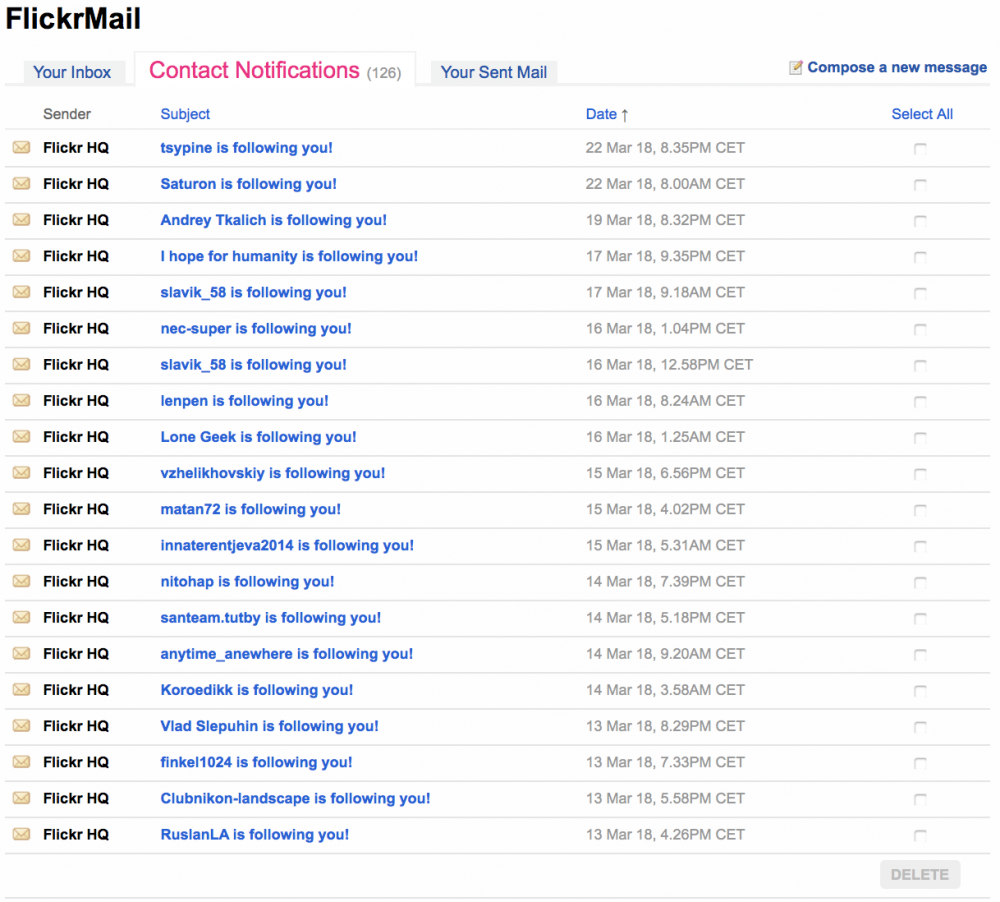Click envelope icon in santeam.tutby row
Screen dimensions: 1000x902
click(21, 617)
